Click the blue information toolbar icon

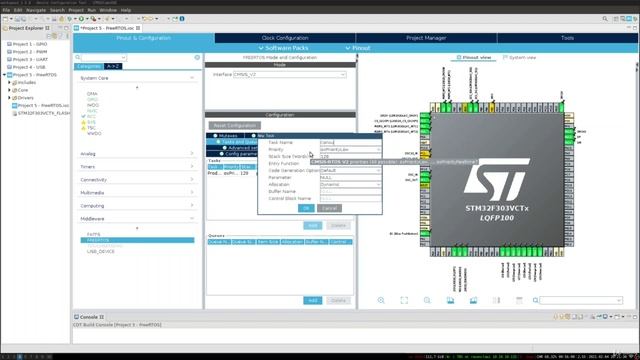point(182,19)
